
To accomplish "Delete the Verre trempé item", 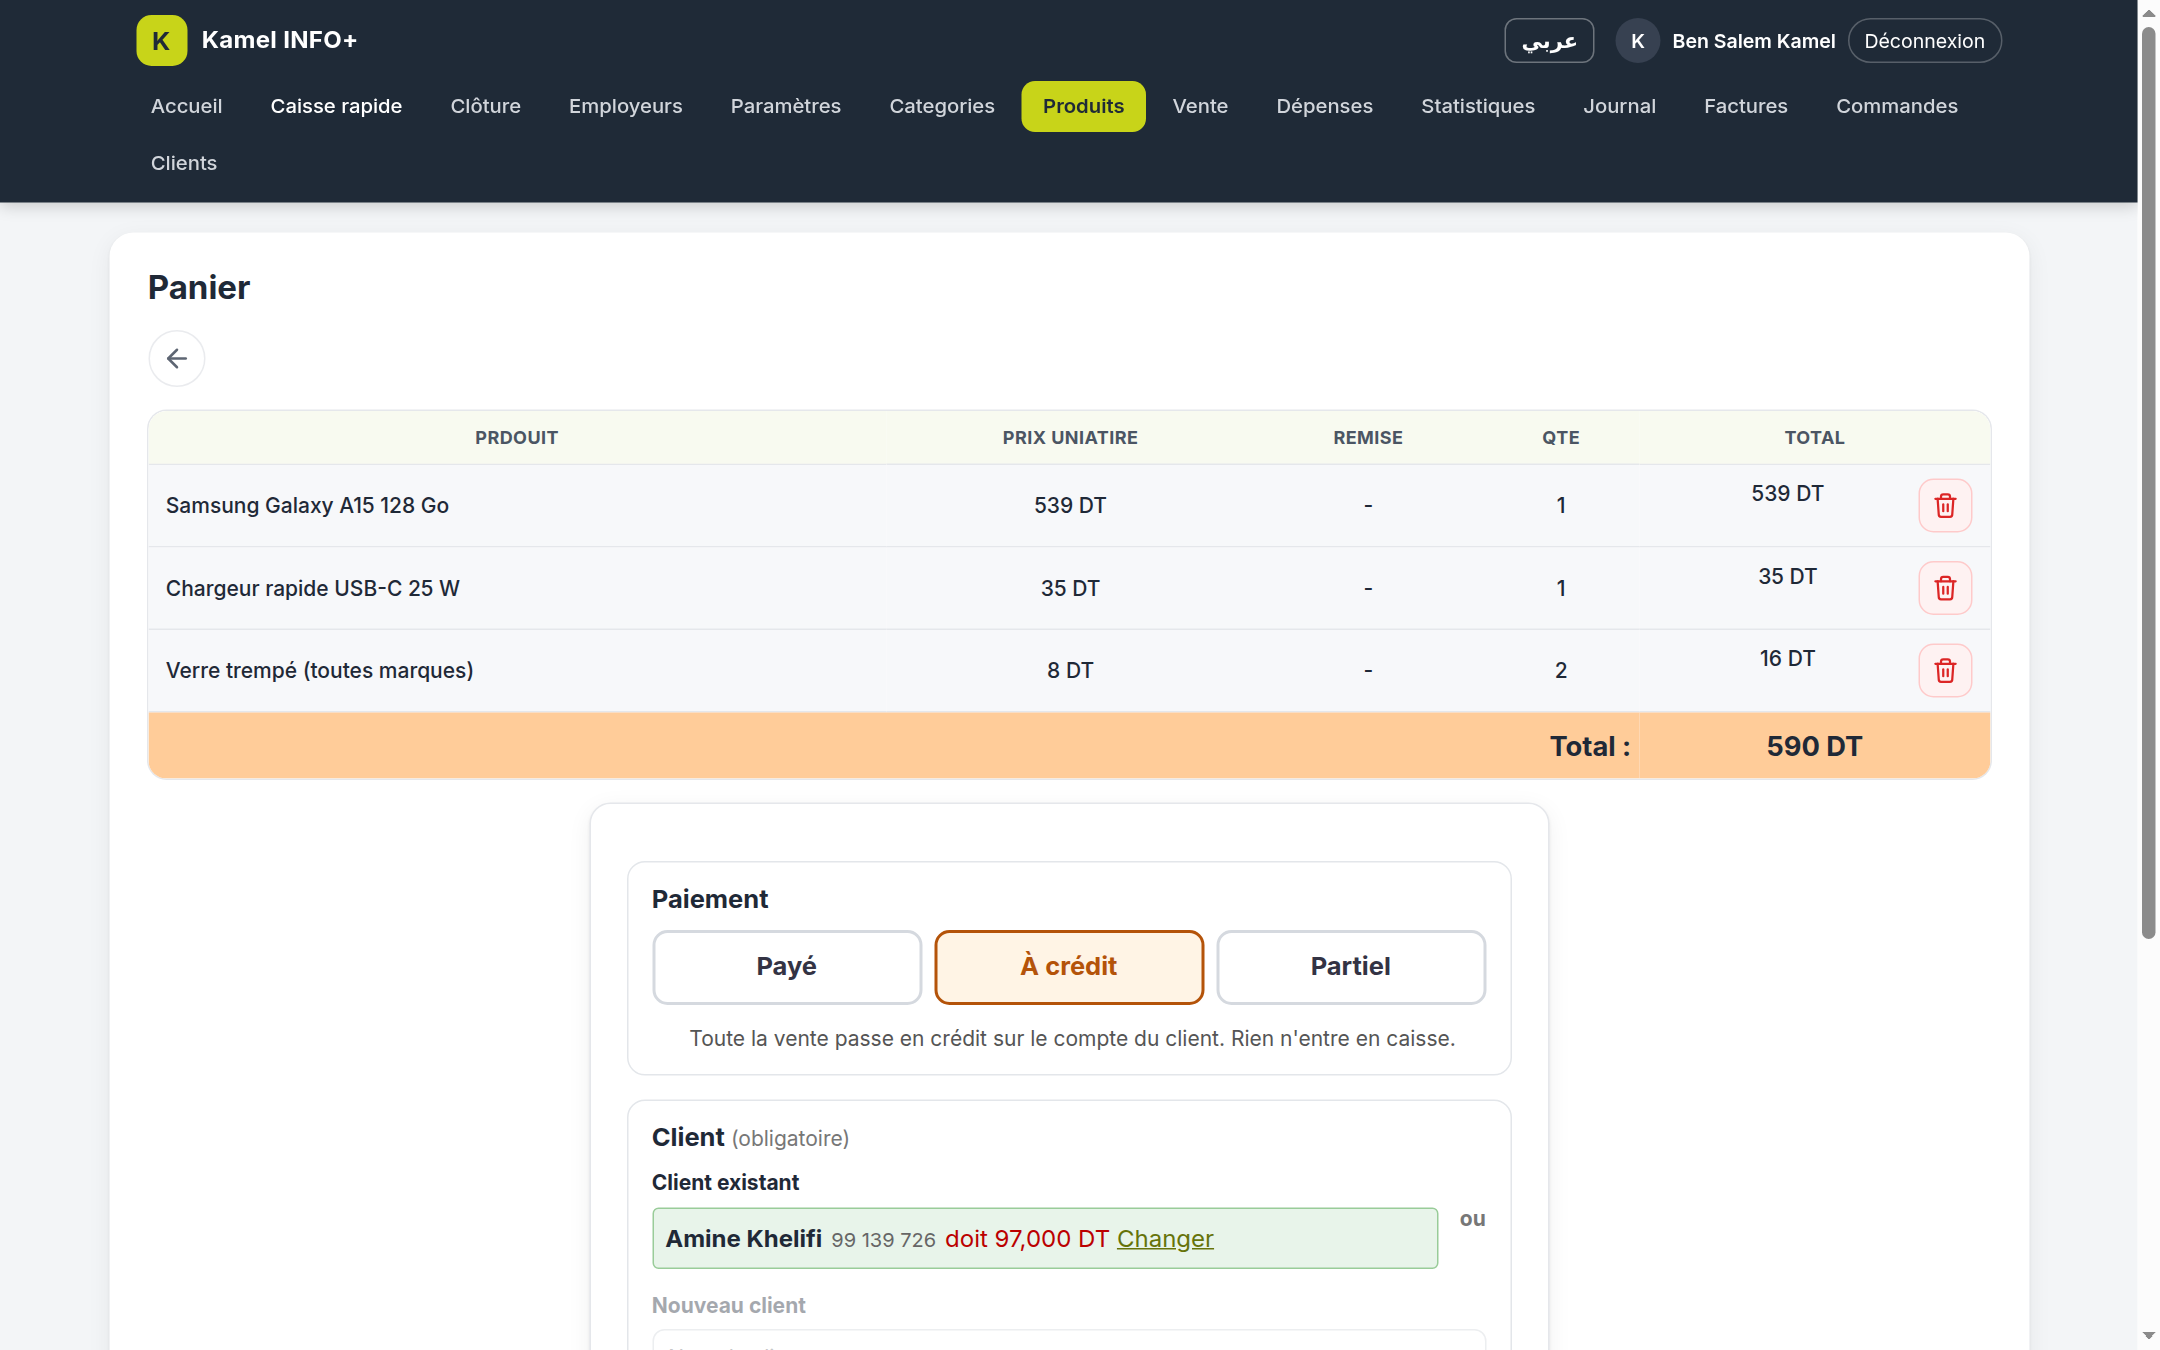I will 1944,670.
